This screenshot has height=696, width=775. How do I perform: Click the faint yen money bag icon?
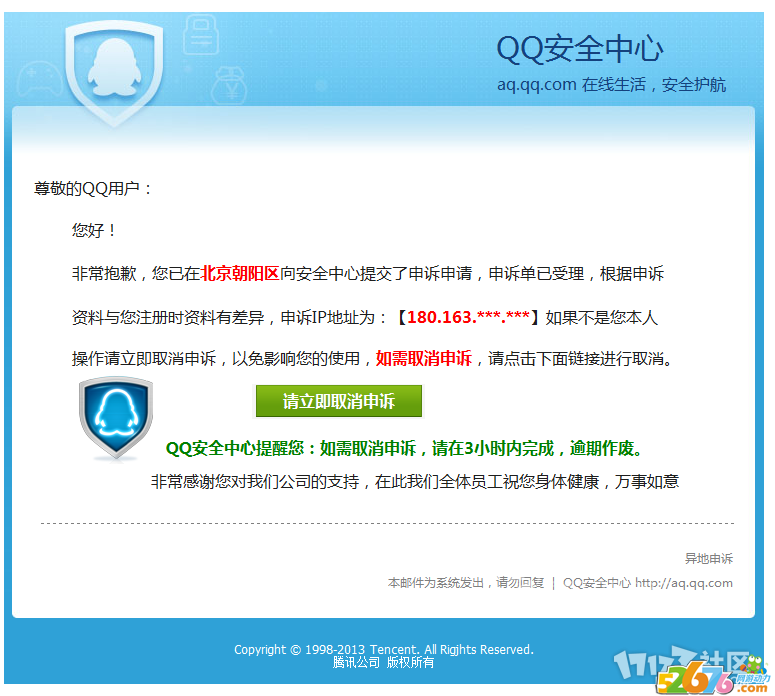(229, 86)
